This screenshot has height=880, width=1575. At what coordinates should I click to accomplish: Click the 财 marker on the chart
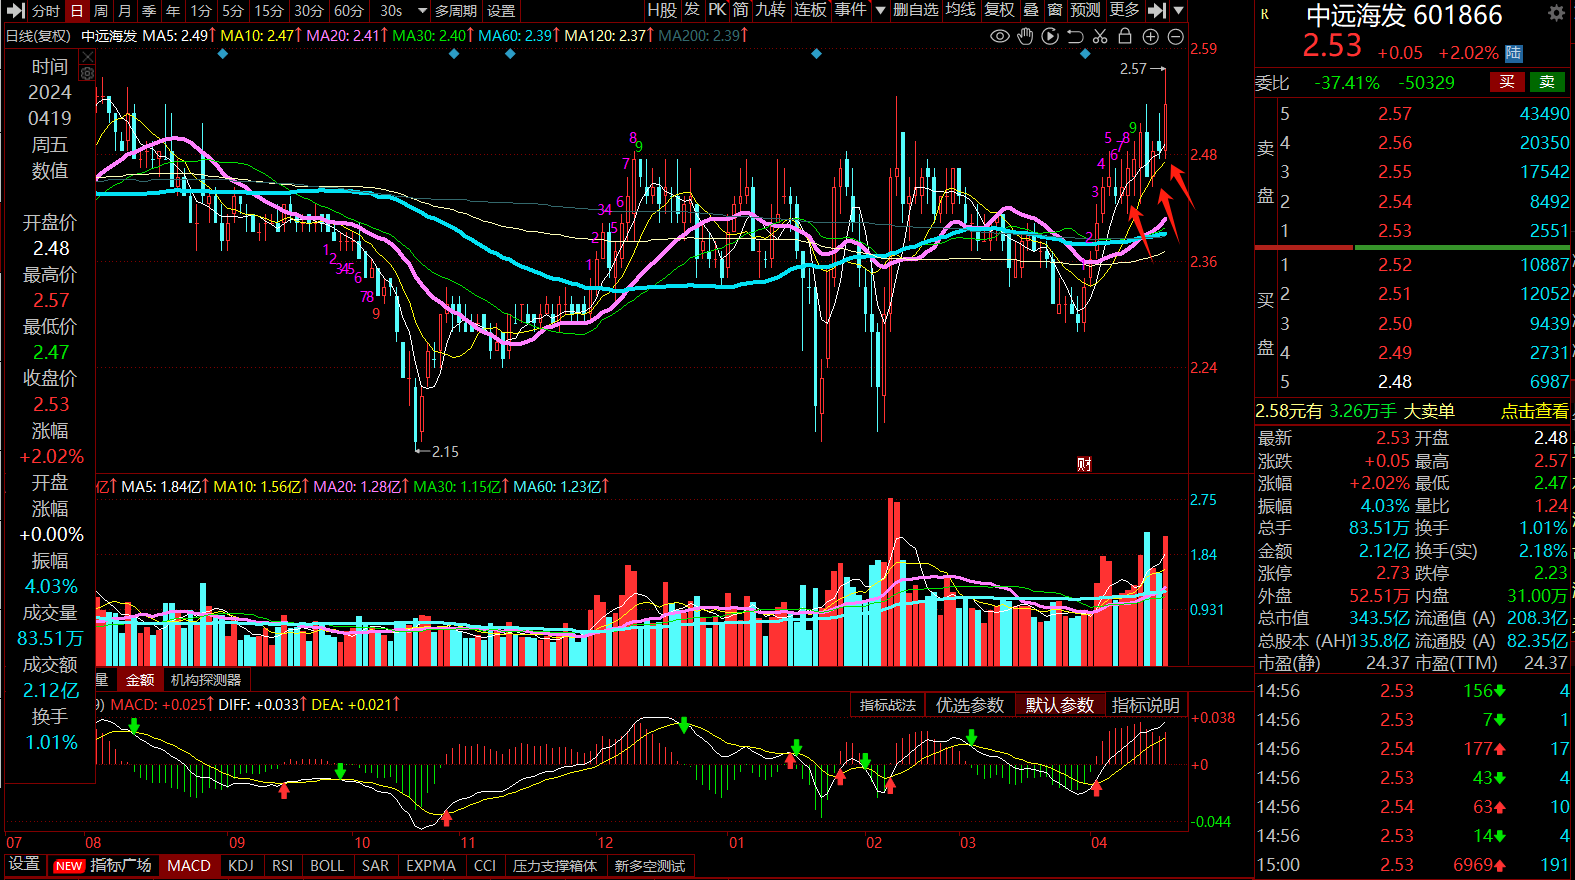[x=1084, y=464]
